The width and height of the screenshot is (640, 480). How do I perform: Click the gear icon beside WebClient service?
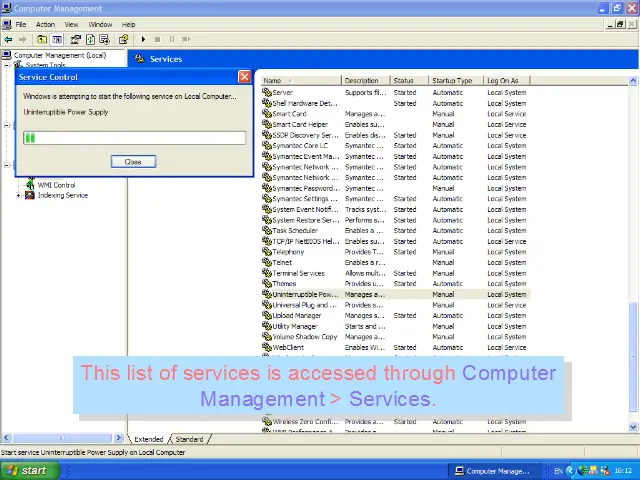[x=267, y=347]
